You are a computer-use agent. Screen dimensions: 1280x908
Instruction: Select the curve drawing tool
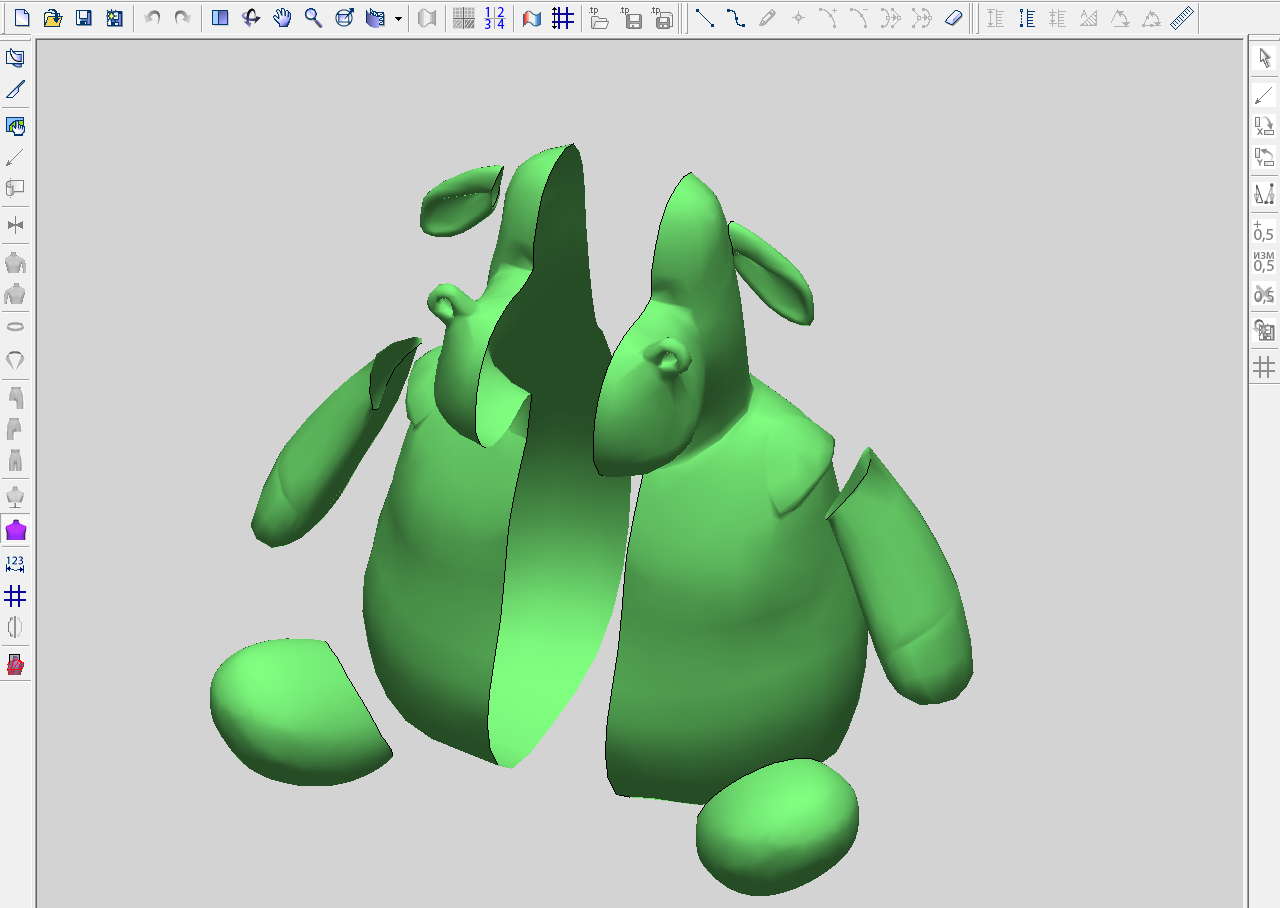[x=736, y=18]
